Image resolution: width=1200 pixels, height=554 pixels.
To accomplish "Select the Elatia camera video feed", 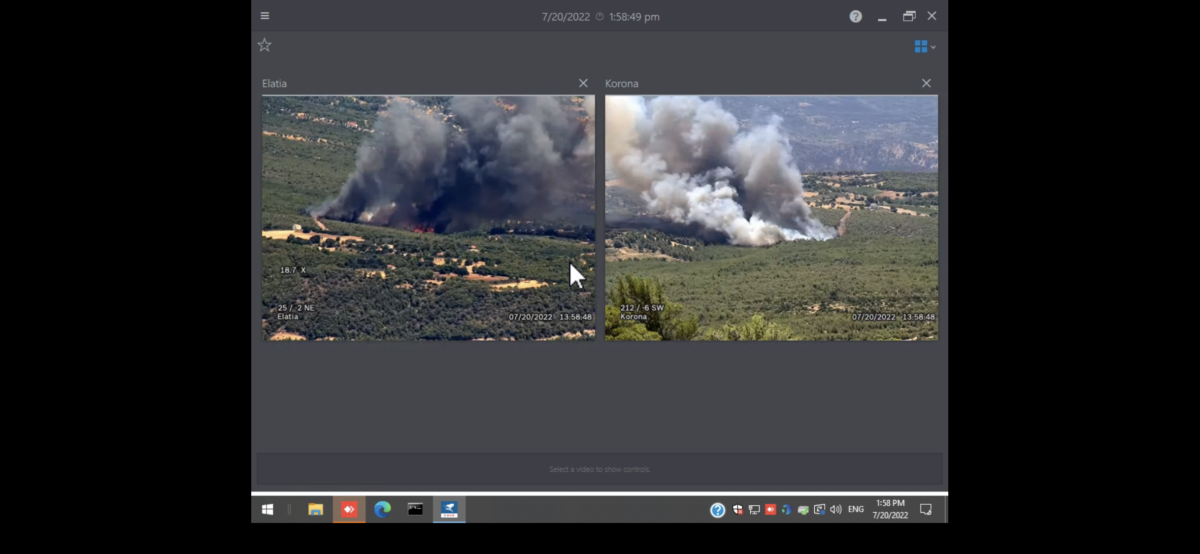I will (428, 217).
